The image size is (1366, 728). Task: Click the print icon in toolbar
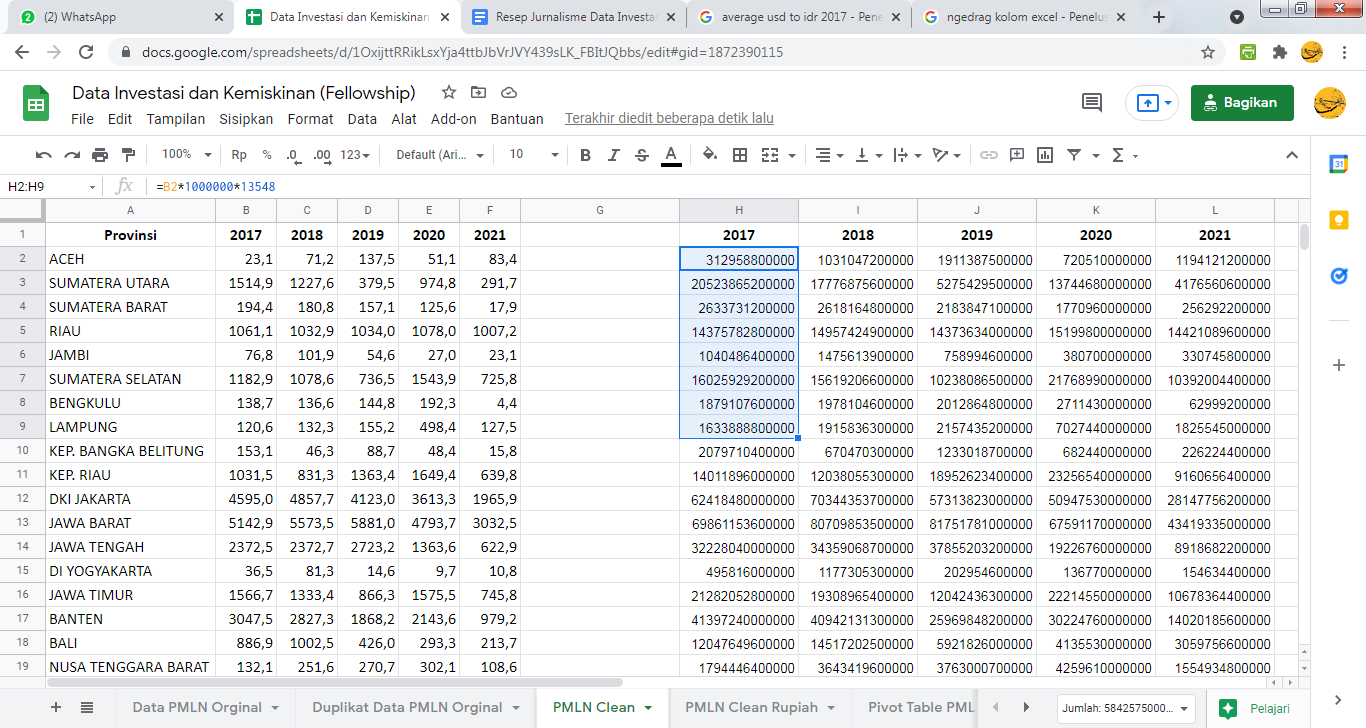(x=100, y=155)
